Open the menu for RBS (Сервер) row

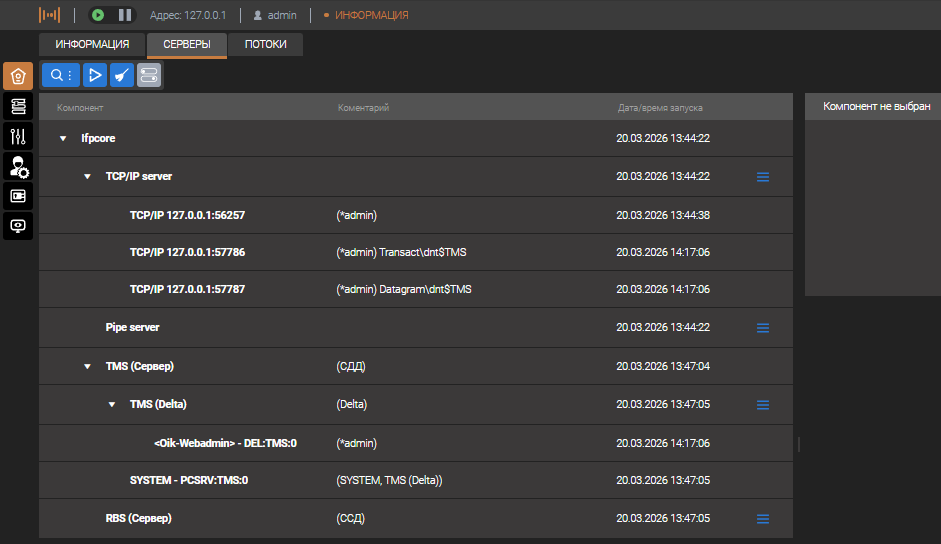pos(762,519)
